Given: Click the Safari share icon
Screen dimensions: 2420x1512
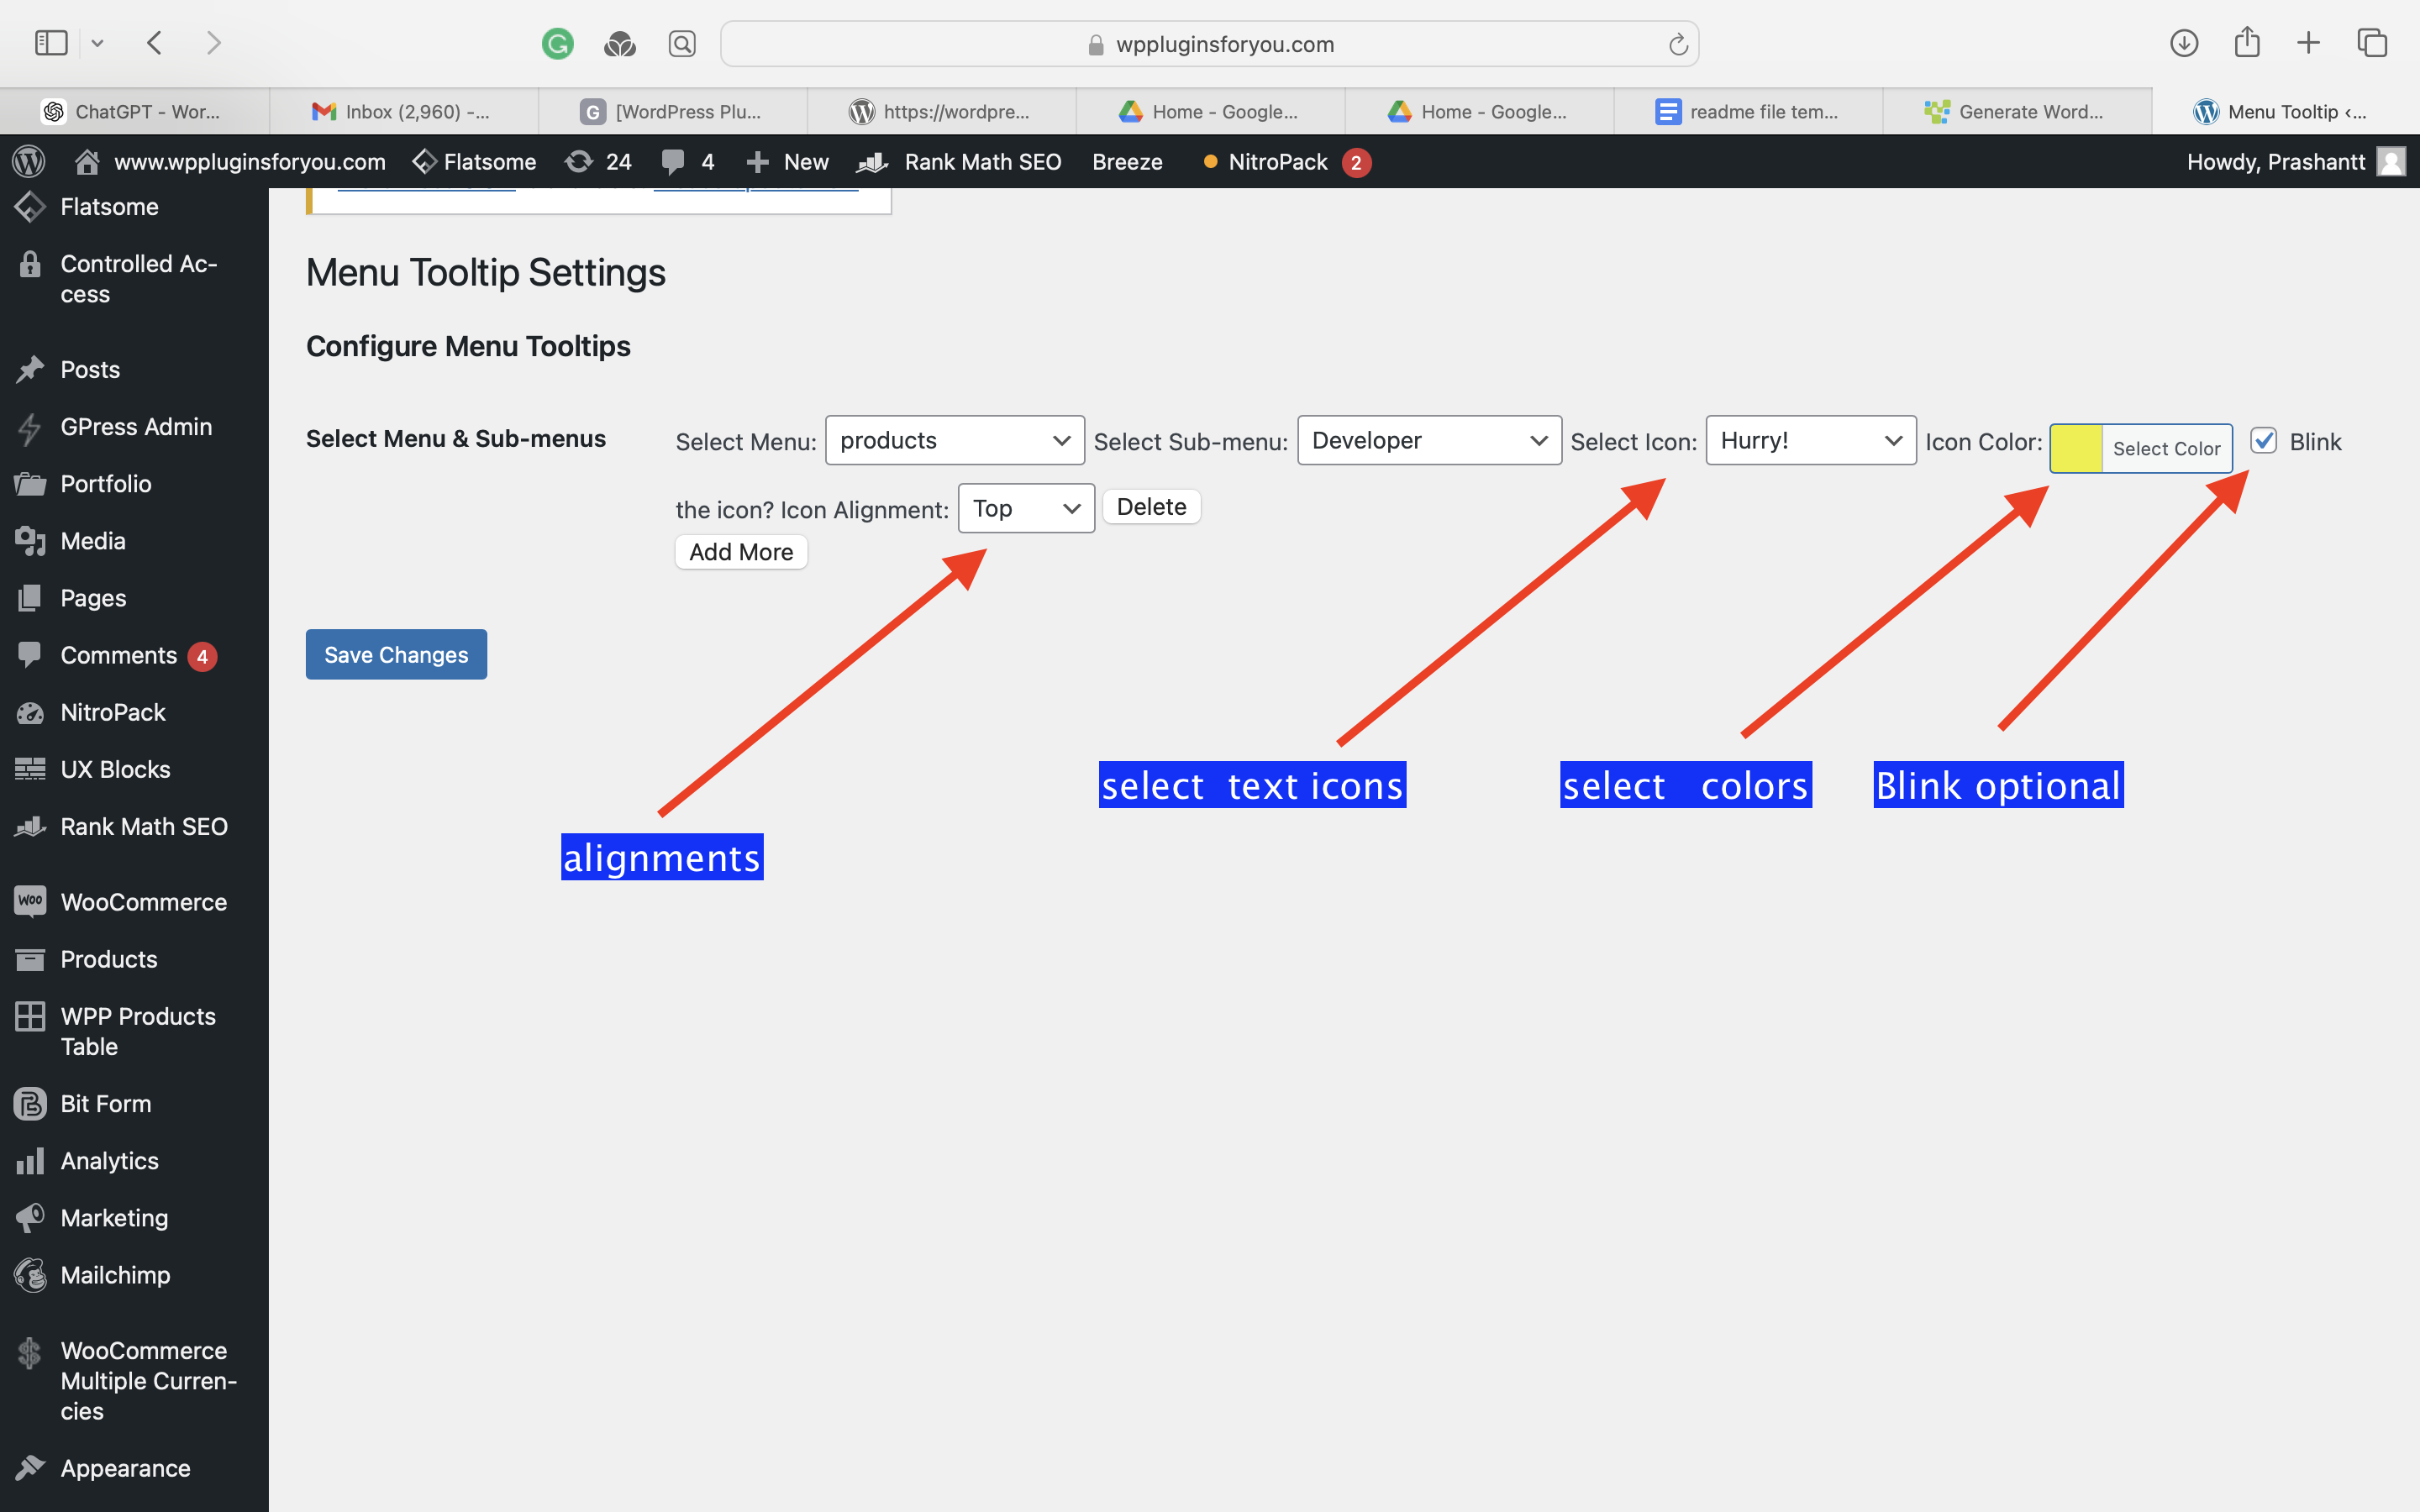Looking at the screenshot, I should 2246,42.
